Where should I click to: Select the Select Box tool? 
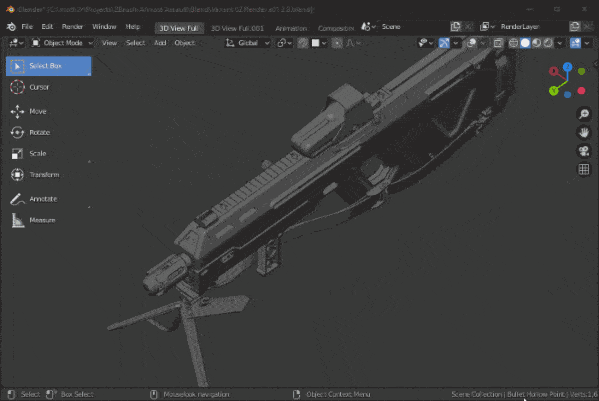click(x=49, y=66)
